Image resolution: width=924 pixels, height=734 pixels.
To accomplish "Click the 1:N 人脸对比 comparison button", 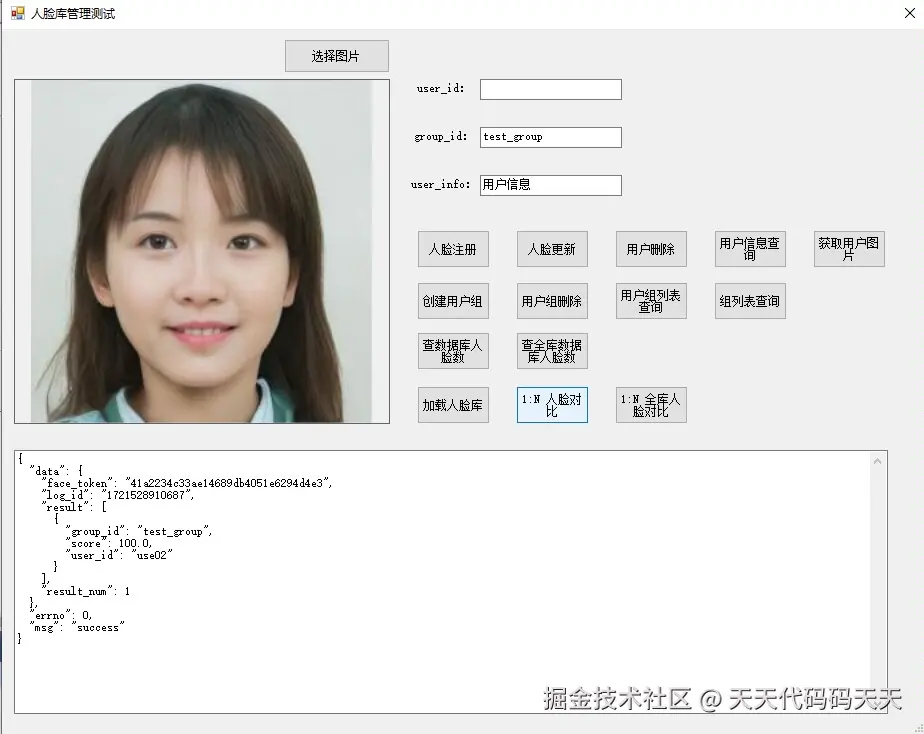I will [551, 405].
